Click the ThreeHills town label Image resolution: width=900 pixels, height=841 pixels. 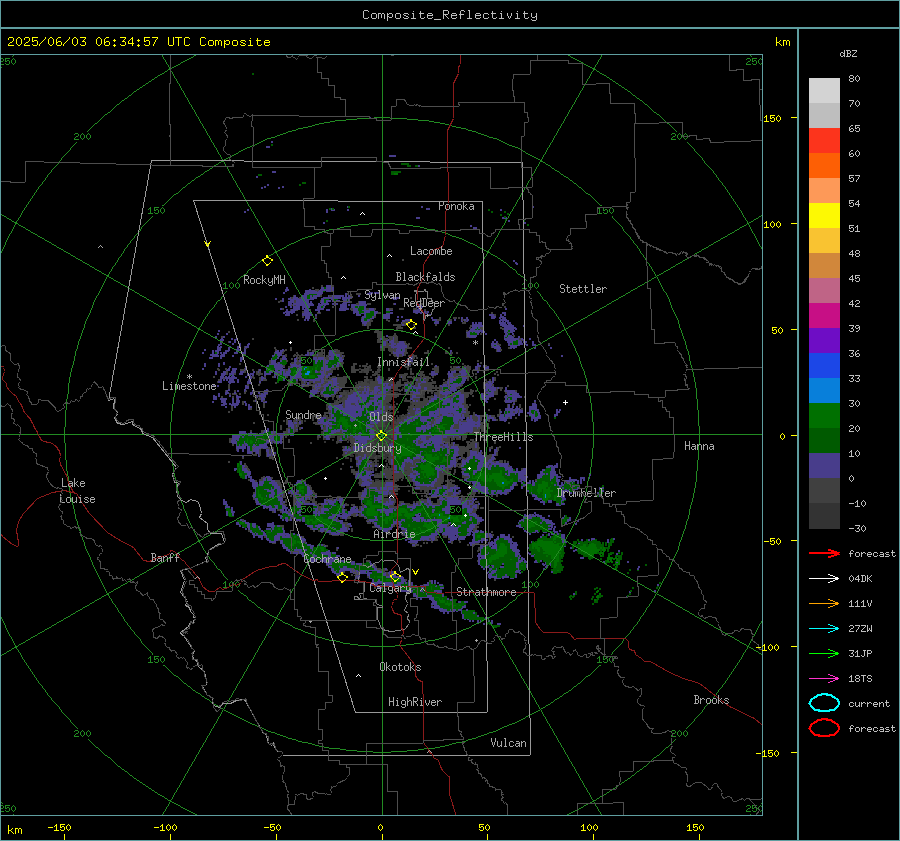coord(503,437)
